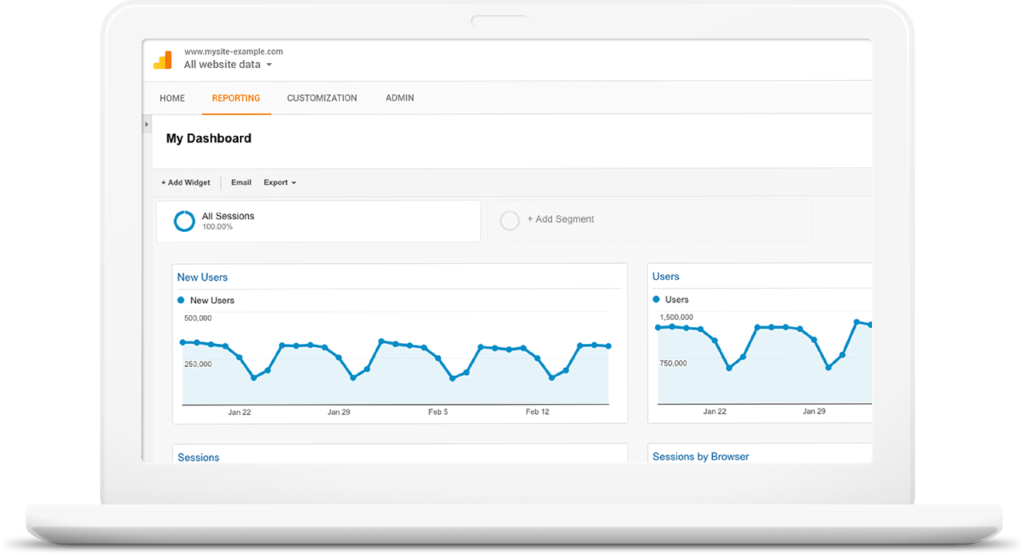Click the Jan 29 label in New Users chart
Viewport: 1024px width, 555px height.
[x=339, y=413]
